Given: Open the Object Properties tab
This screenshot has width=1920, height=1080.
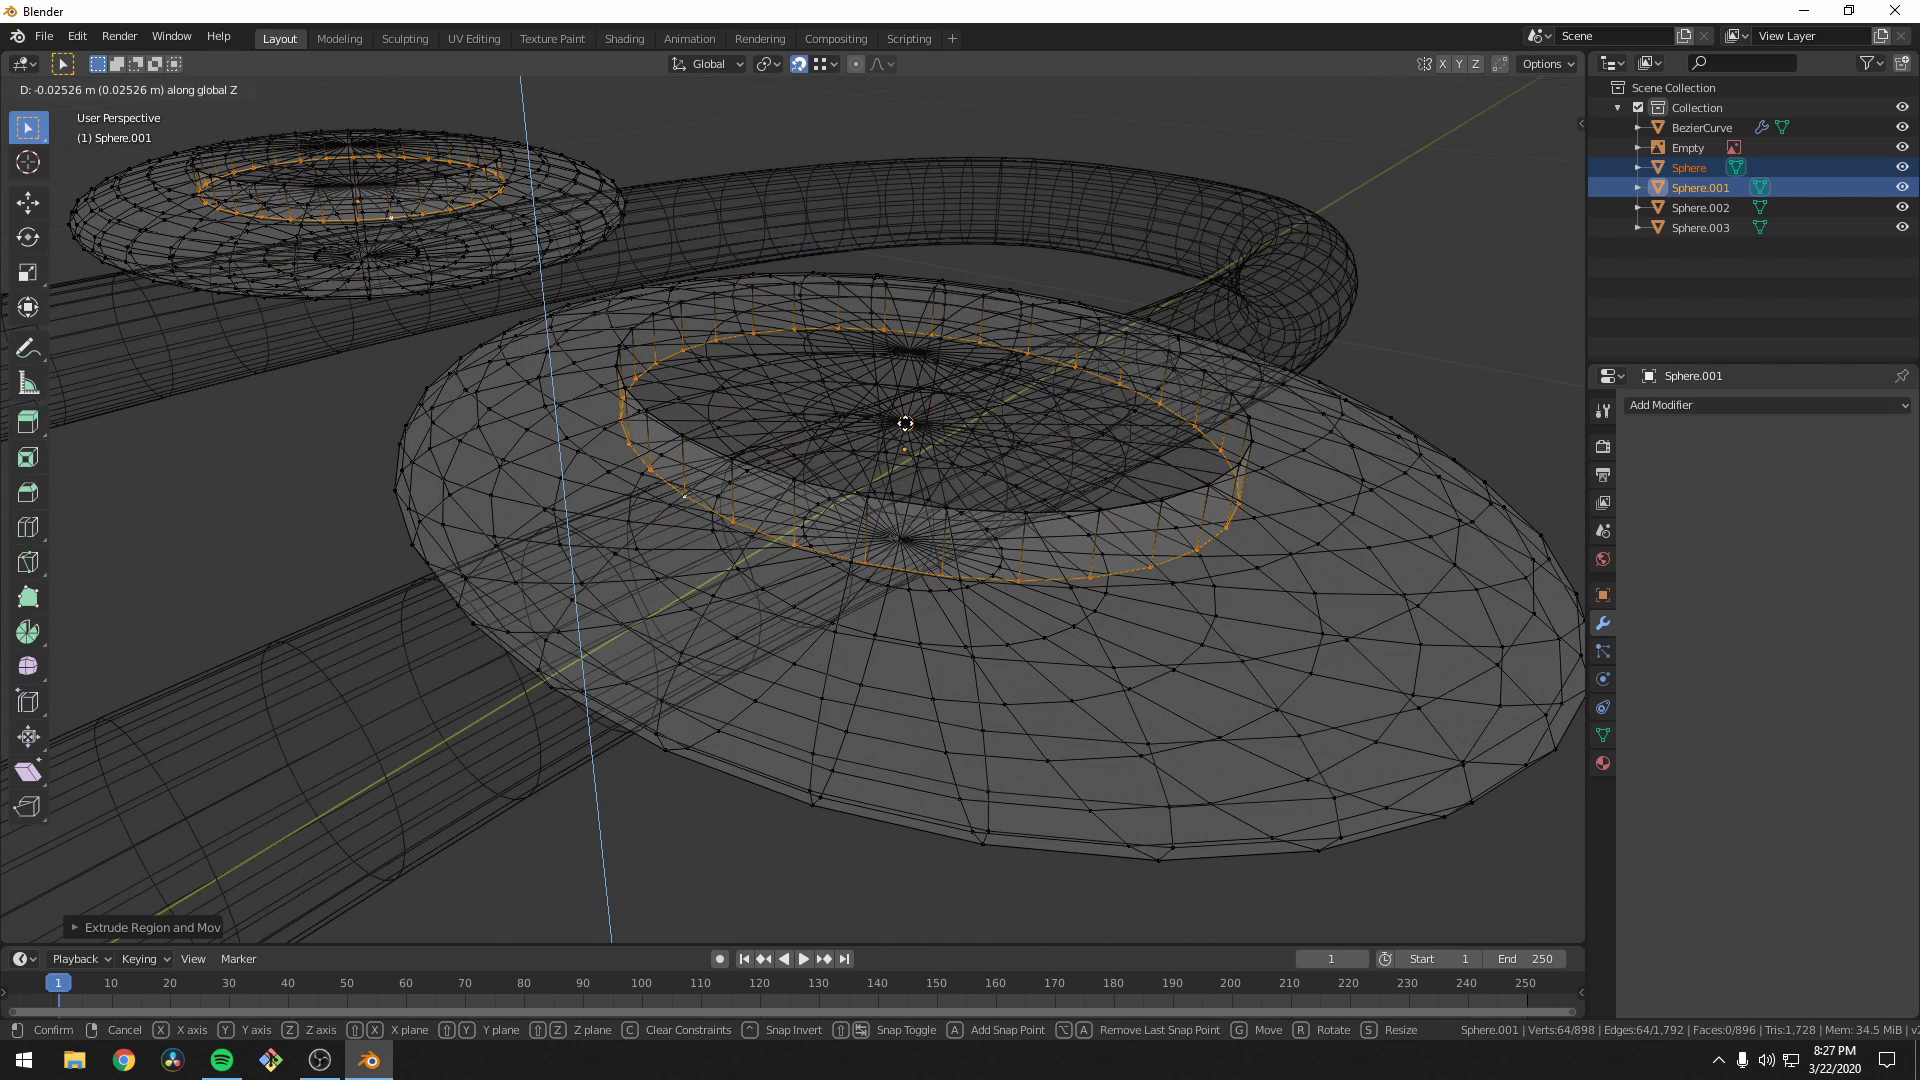Looking at the screenshot, I should [x=1602, y=595].
